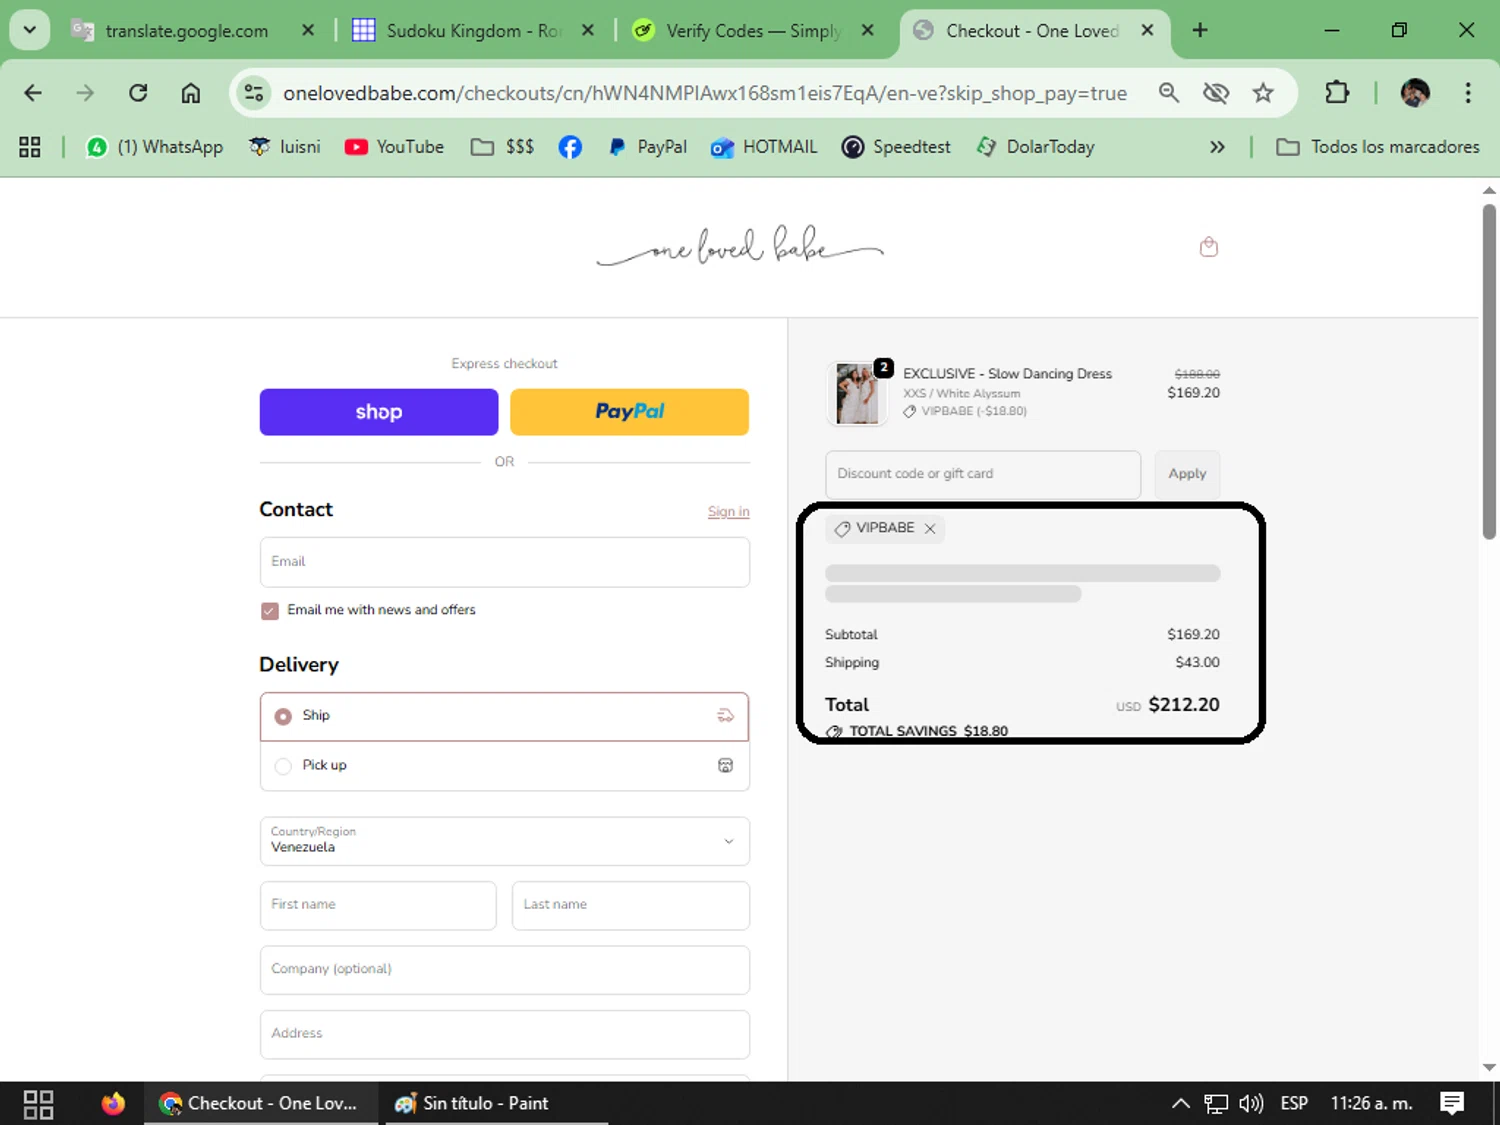Click the Apply discount button
Screen dimensions: 1500x1125
click(x=1187, y=474)
